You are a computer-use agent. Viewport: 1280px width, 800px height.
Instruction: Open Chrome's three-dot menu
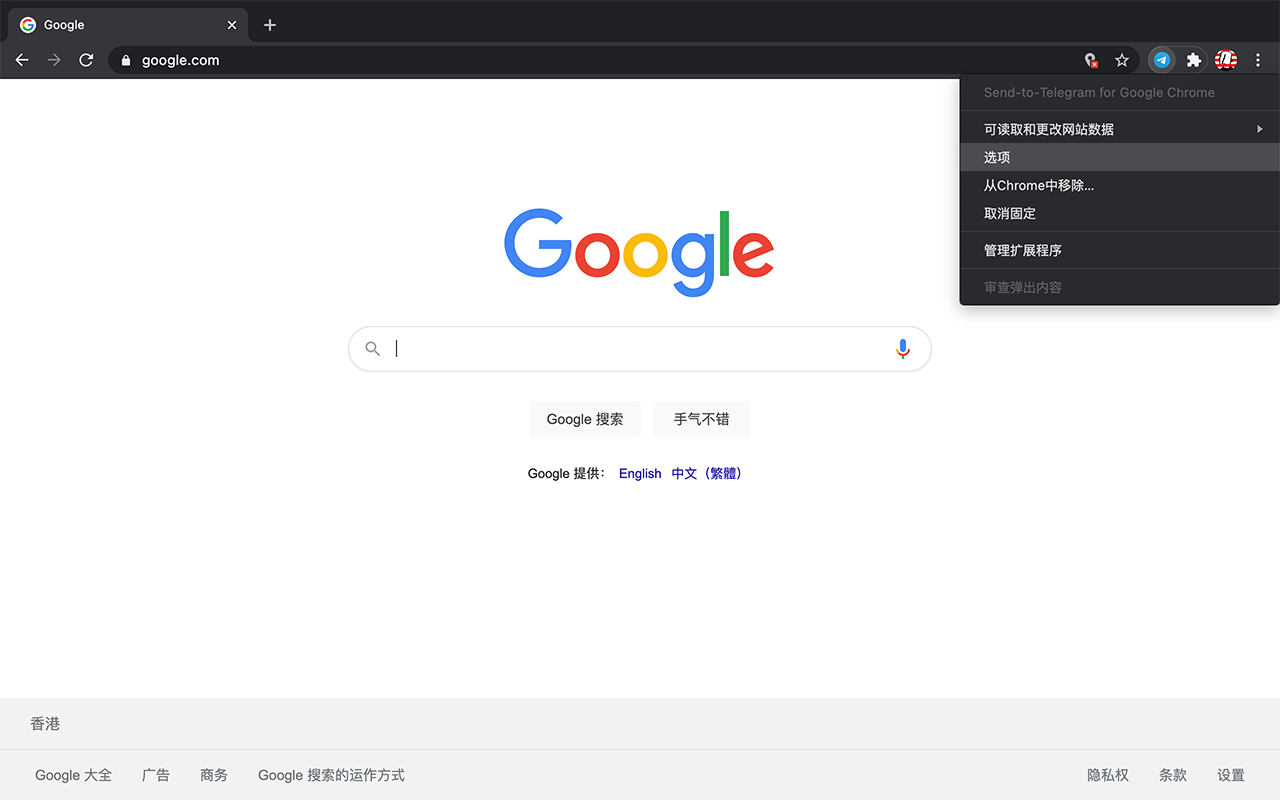click(1258, 60)
